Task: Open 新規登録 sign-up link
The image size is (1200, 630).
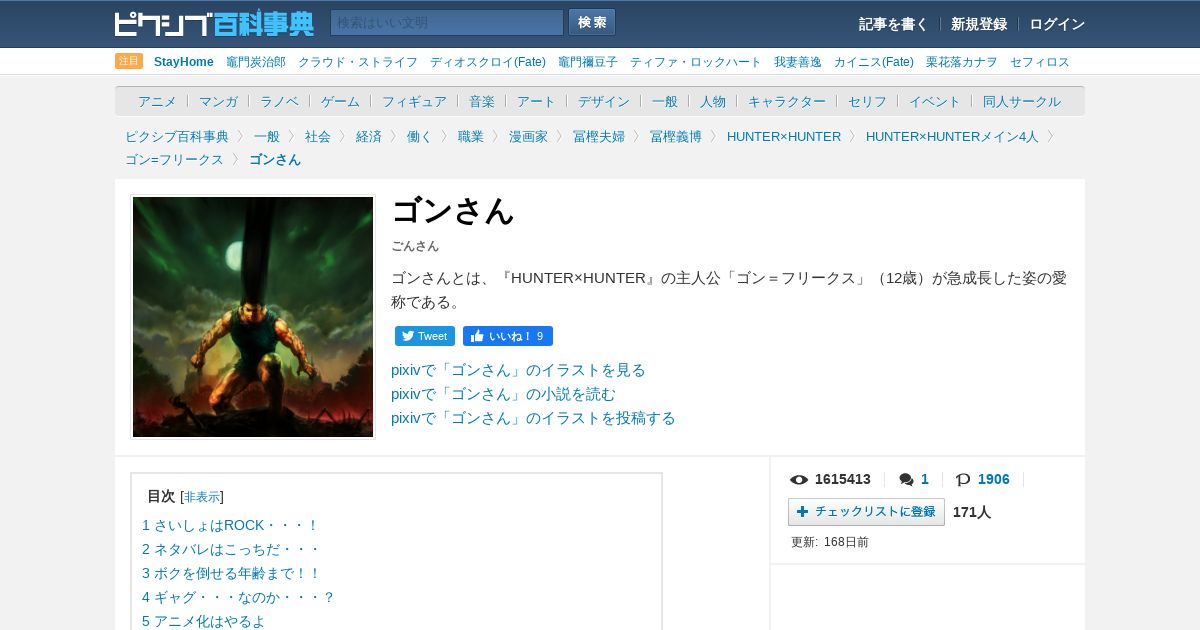Action: coord(979,24)
